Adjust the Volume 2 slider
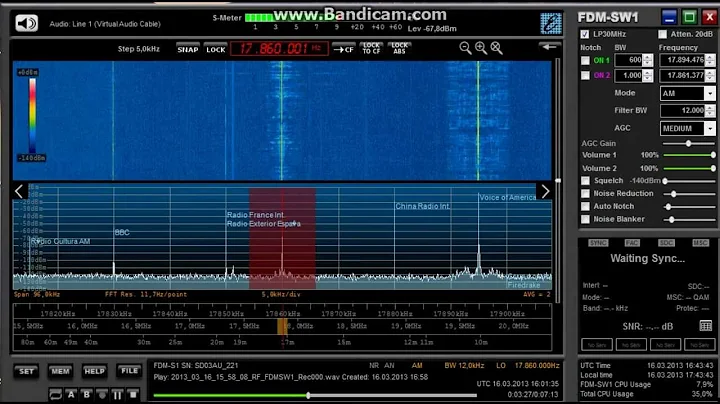720x404 pixels. click(688, 168)
